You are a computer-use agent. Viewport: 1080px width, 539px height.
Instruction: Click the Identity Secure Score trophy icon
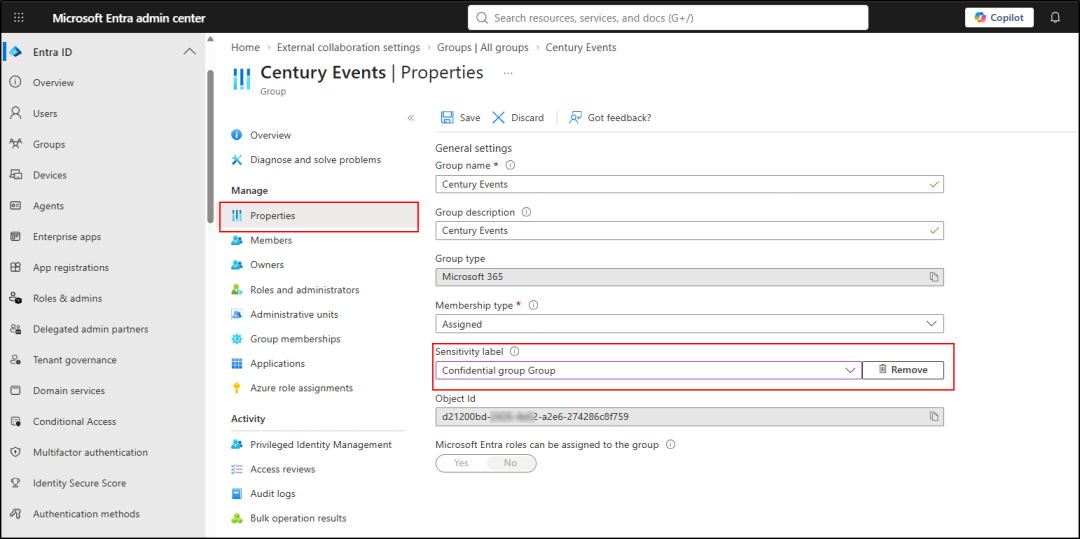pos(15,483)
